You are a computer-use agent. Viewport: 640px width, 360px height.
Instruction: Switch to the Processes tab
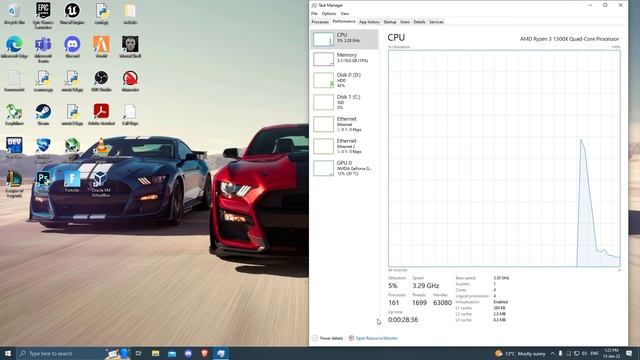click(320, 22)
